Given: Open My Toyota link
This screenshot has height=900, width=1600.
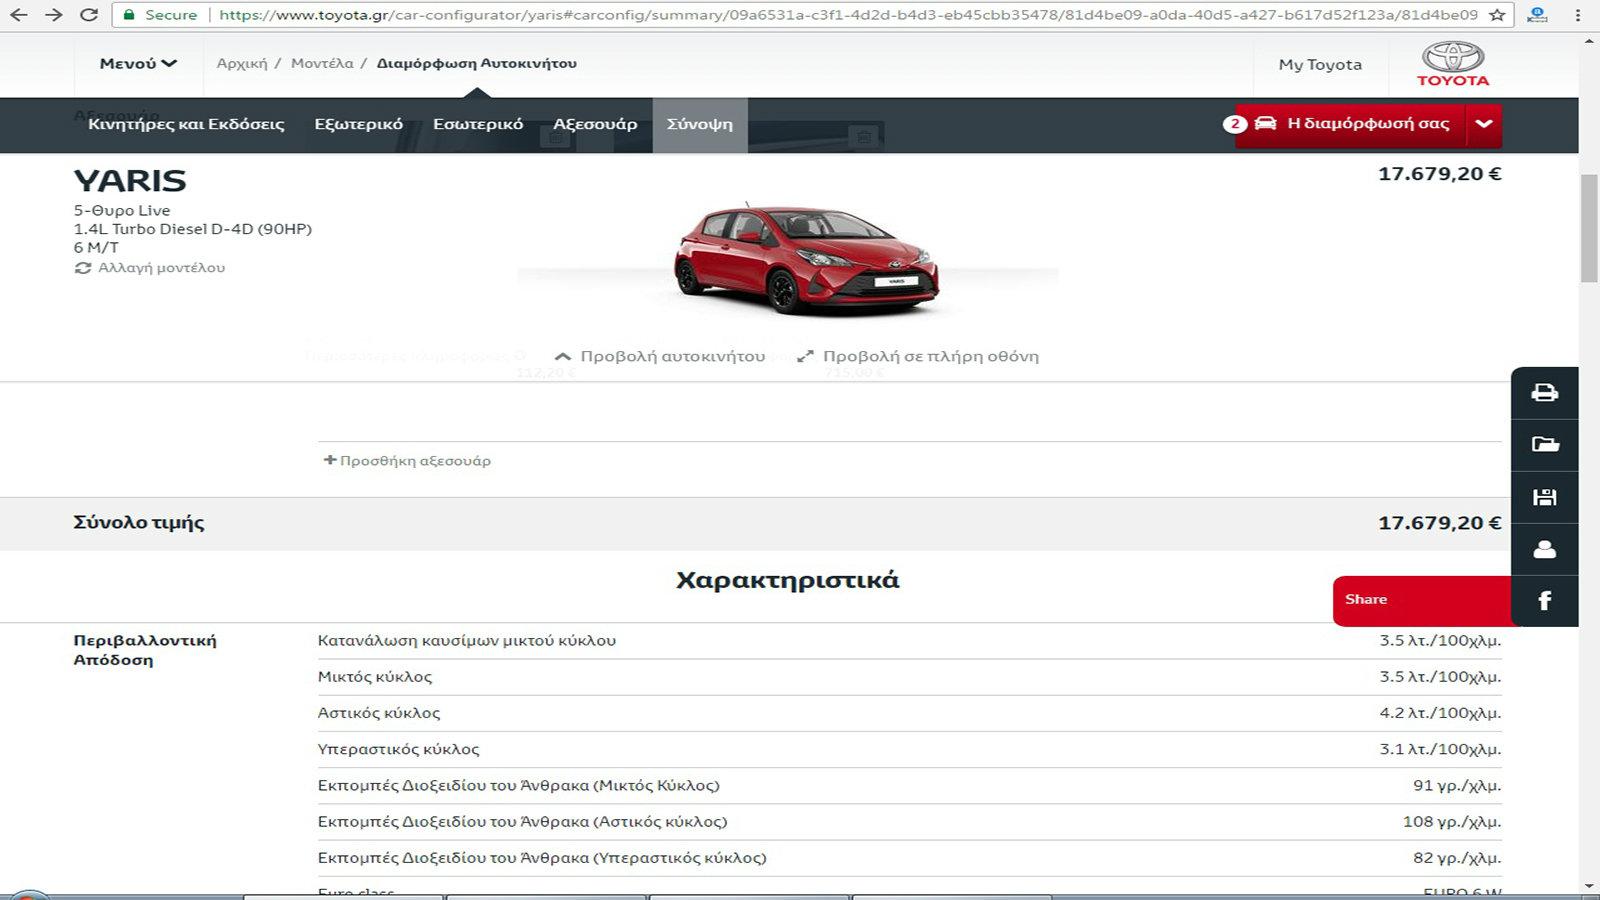Looking at the screenshot, I should [1320, 64].
